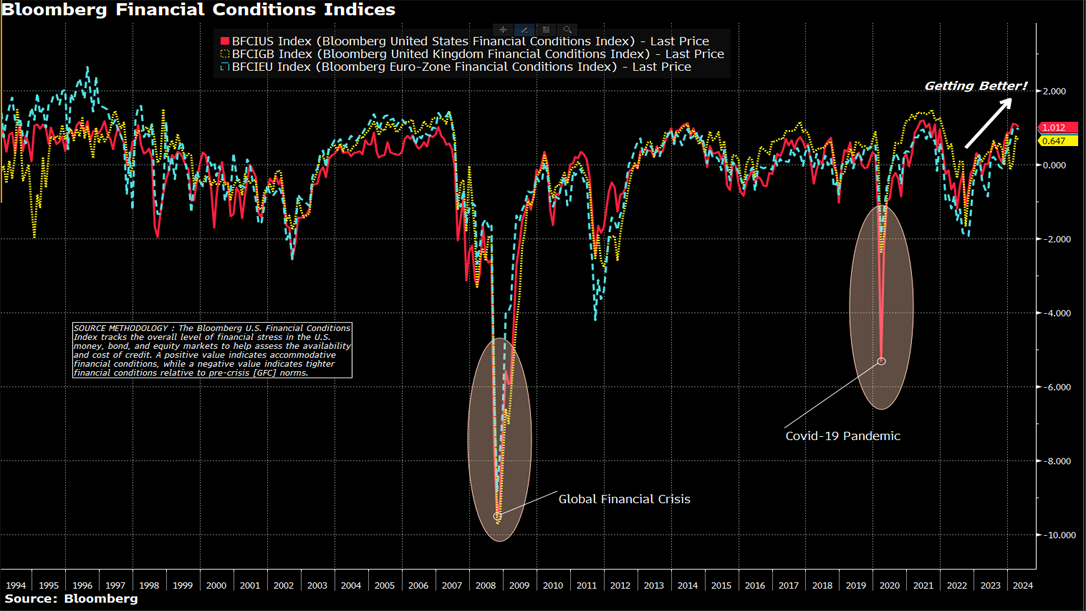
Task: Click the 'Source: Bloomberg' footer text
Action: click(x=71, y=599)
